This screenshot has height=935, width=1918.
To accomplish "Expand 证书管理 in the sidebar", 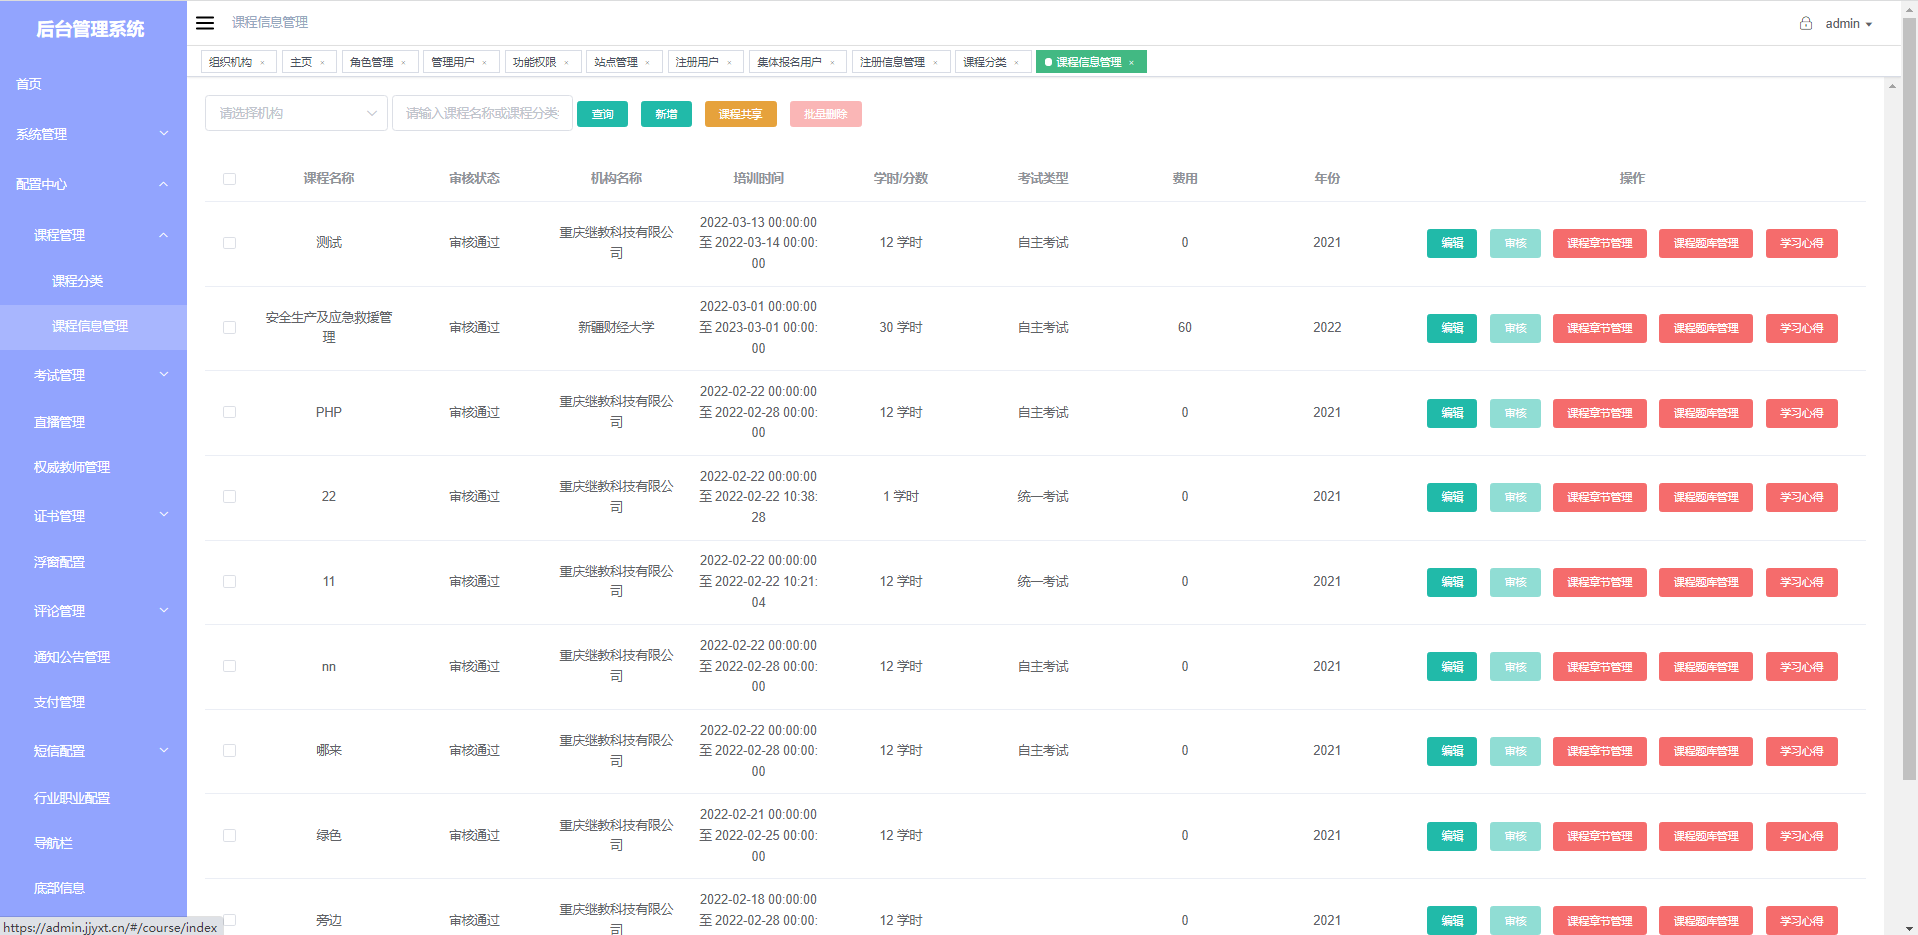I will 93,516.
